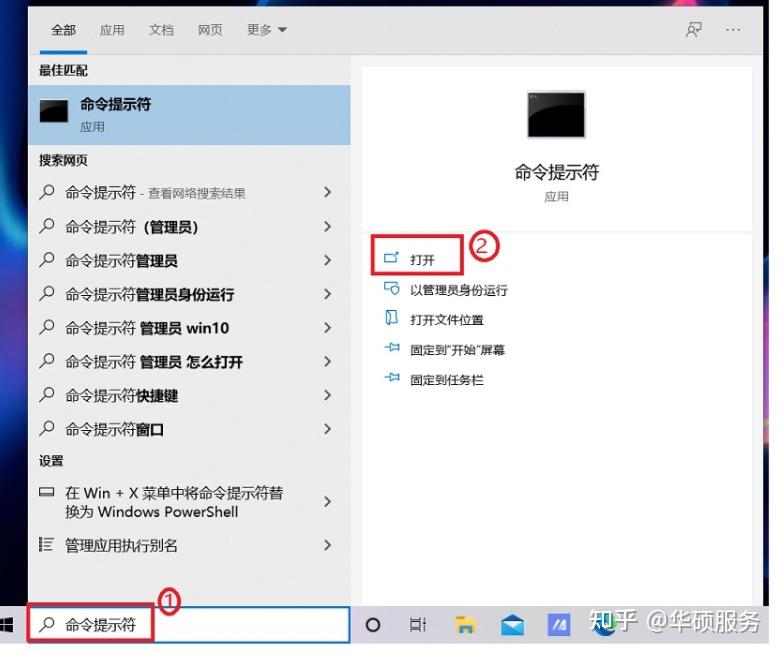Select suggestion 命令提示符 管理员 怎么打开

pos(189,362)
